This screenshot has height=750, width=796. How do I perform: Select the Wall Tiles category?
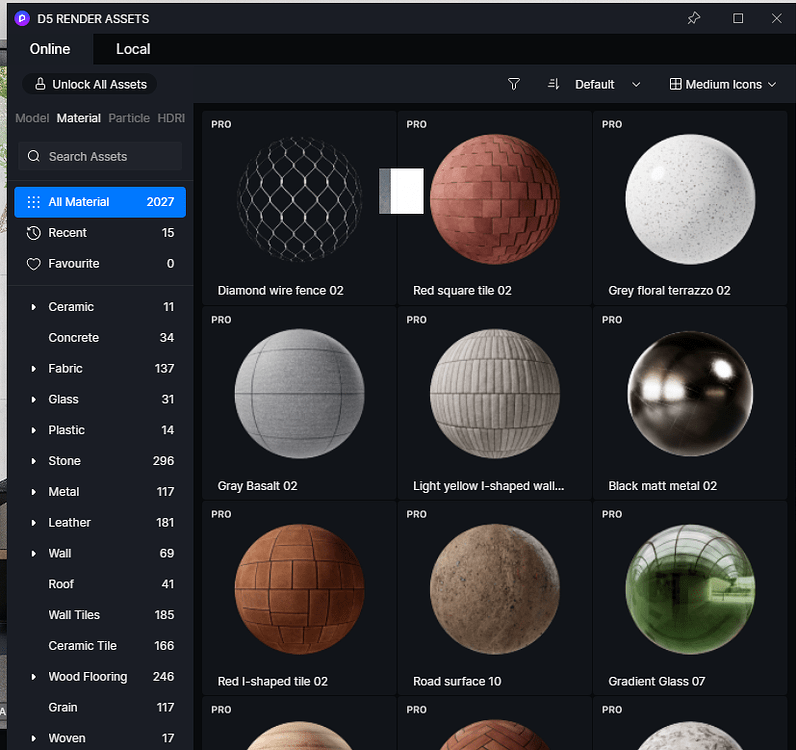[100, 615]
